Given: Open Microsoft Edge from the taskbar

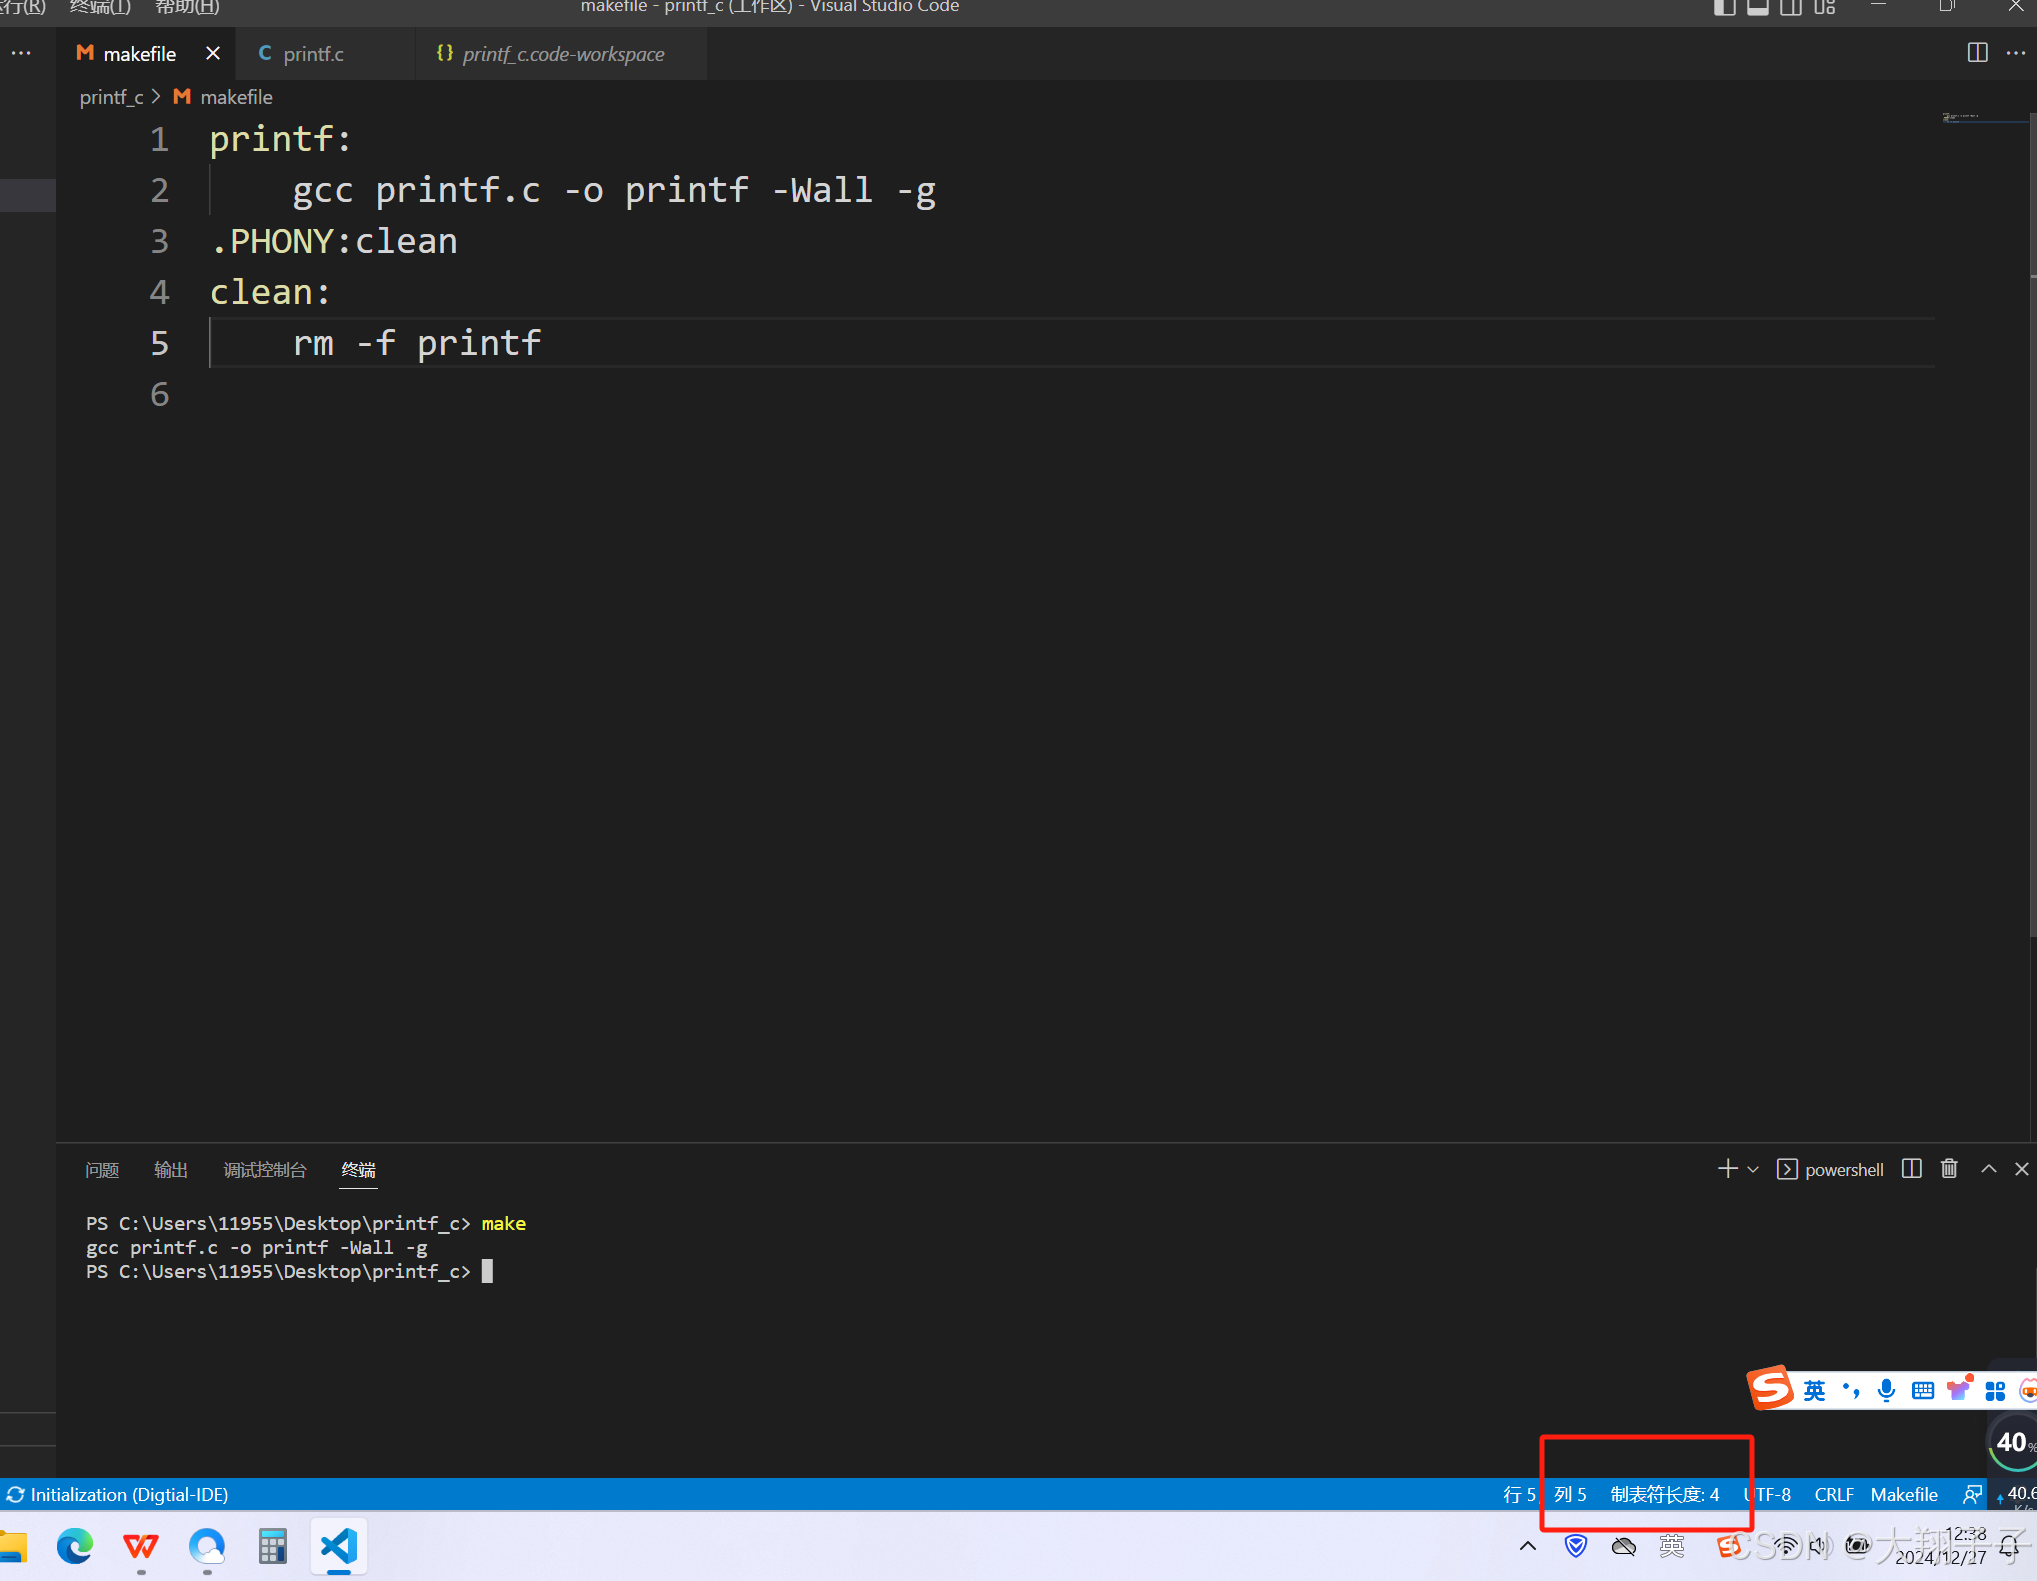Looking at the screenshot, I should 74,1546.
